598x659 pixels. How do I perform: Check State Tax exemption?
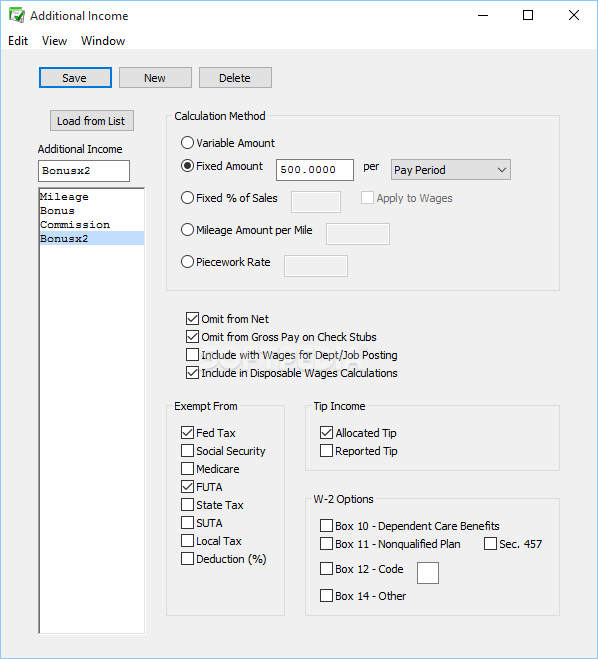(187, 505)
